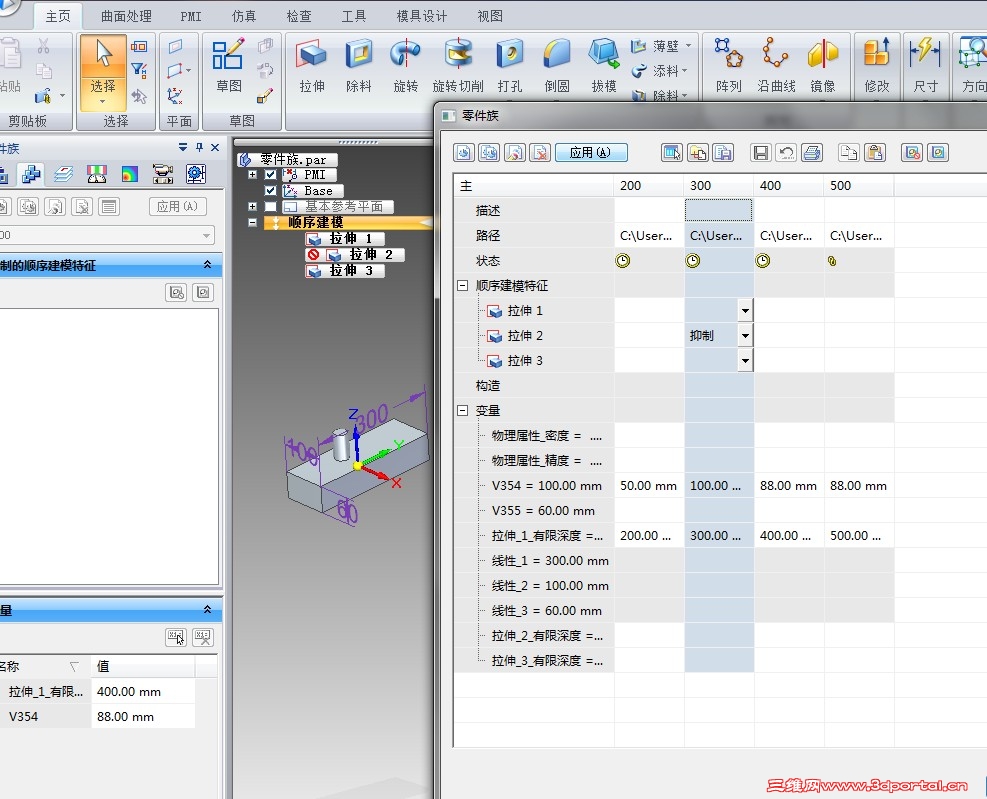Open the 草图 sketch tool

pos(228,65)
